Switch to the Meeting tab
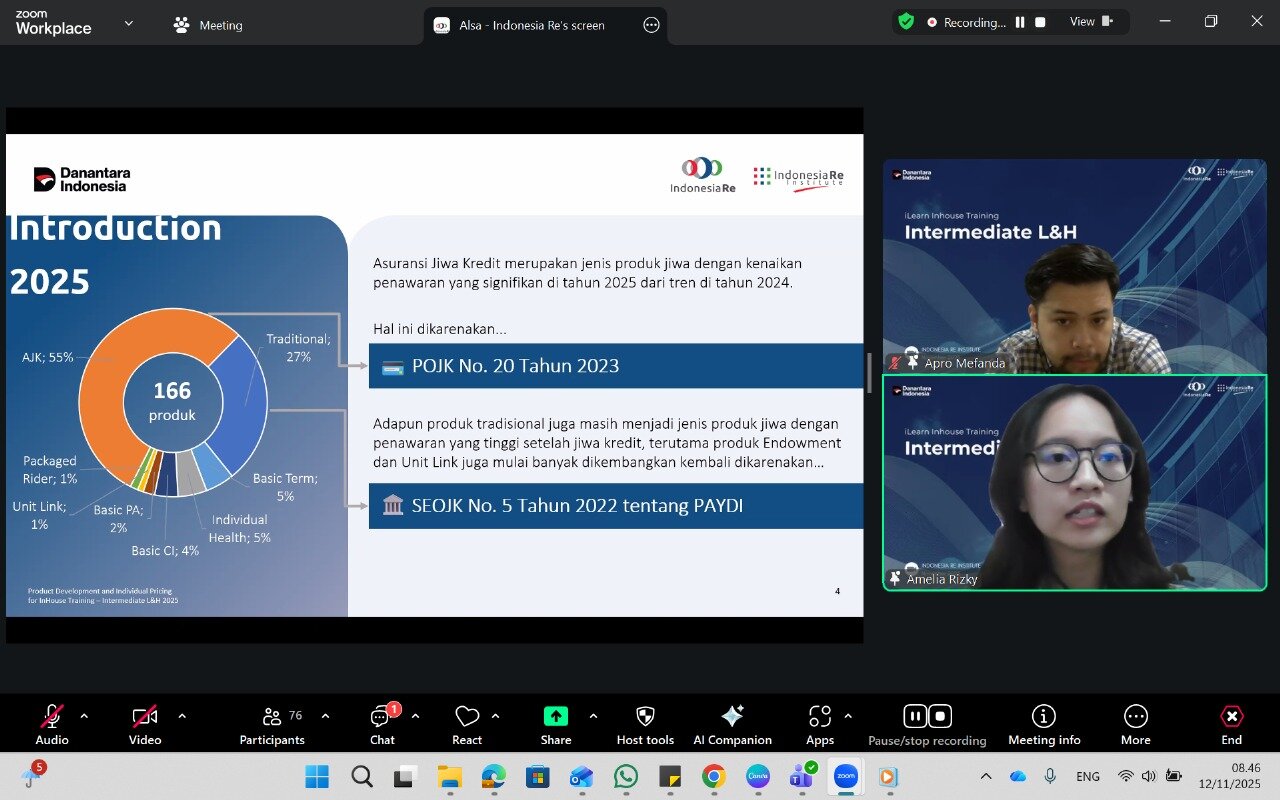 (x=208, y=25)
